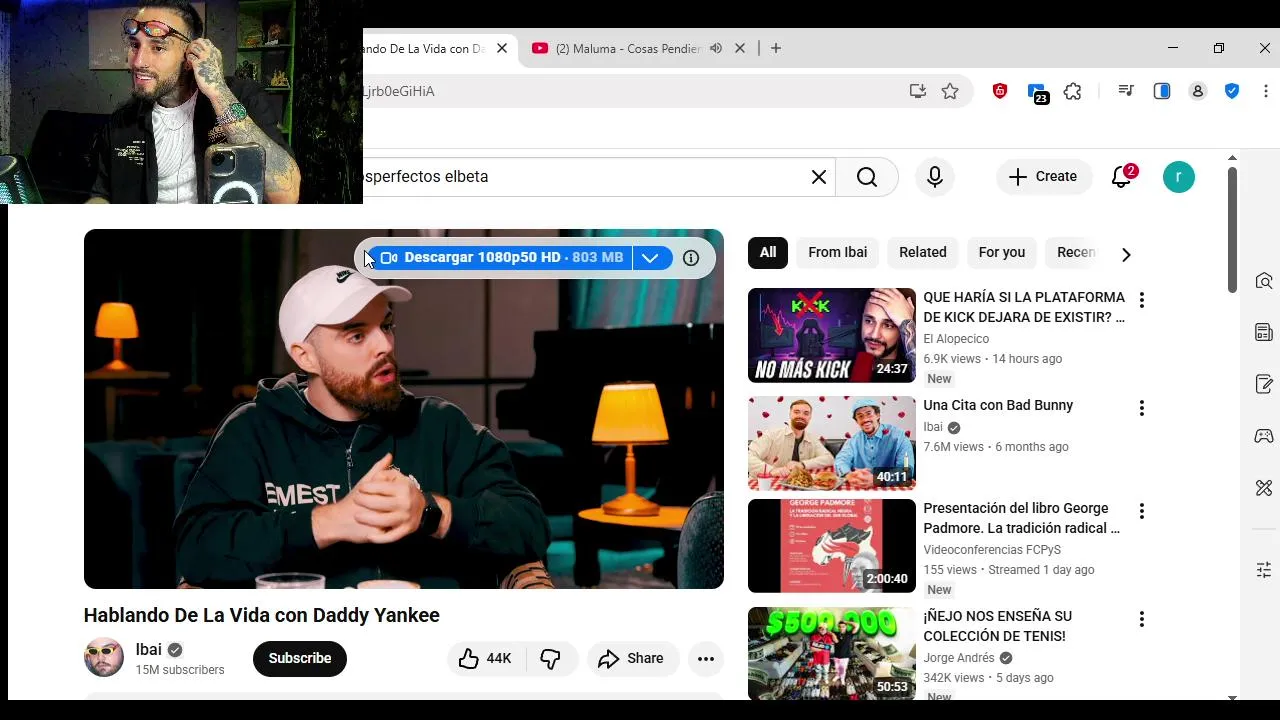Image resolution: width=1280 pixels, height=720 pixels.
Task: Open the George Padmore video thumbnail
Action: pyautogui.click(x=832, y=546)
